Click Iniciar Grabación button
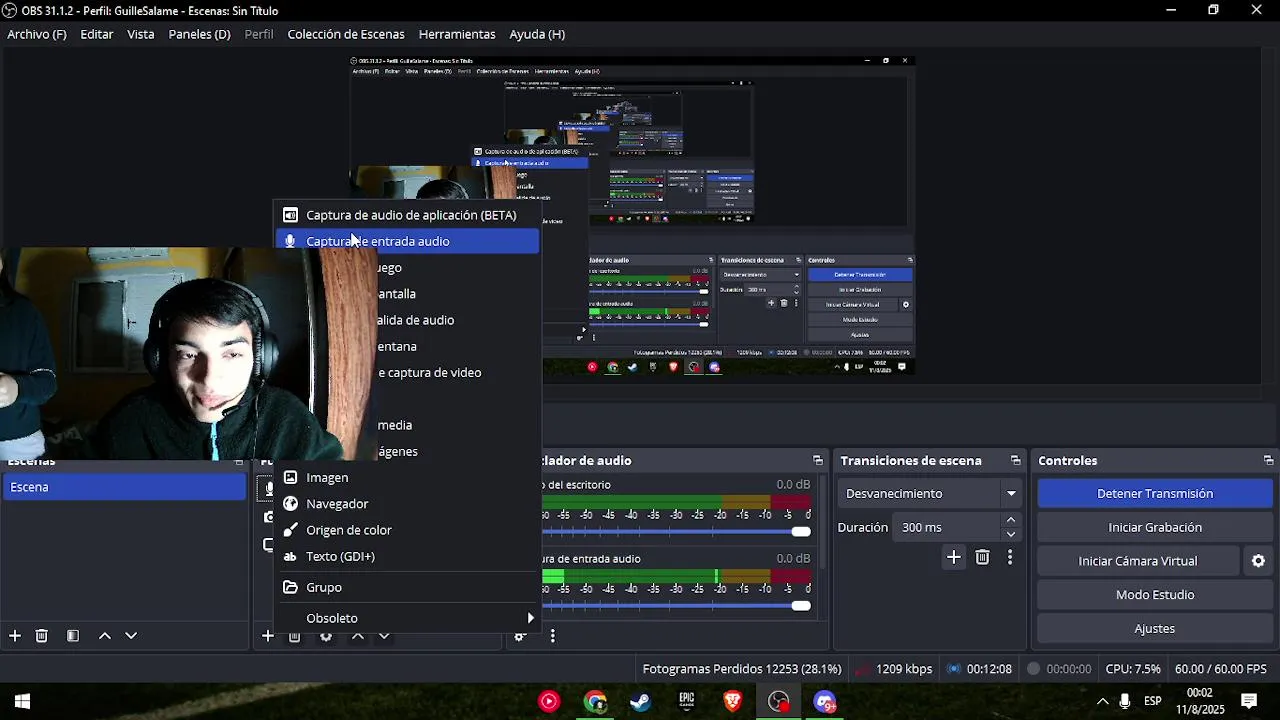This screenshot has height=720, width=1280. (1155, 527)
